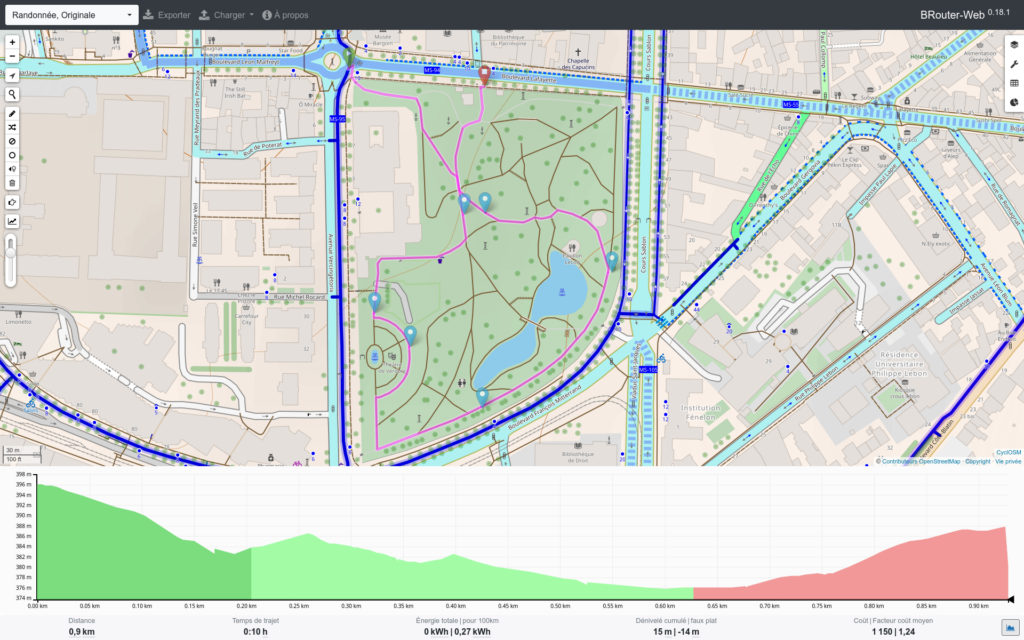Click the line-chart button in left toolbar

click(x=12, y=221)
